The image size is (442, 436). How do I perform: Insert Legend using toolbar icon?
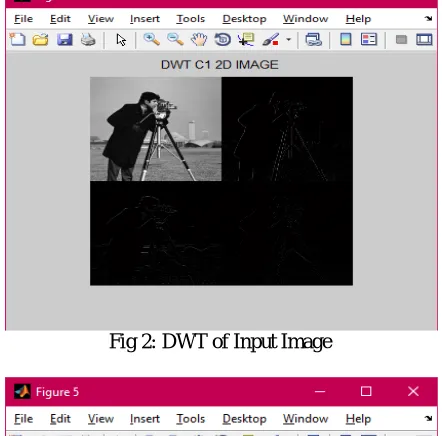369,39
